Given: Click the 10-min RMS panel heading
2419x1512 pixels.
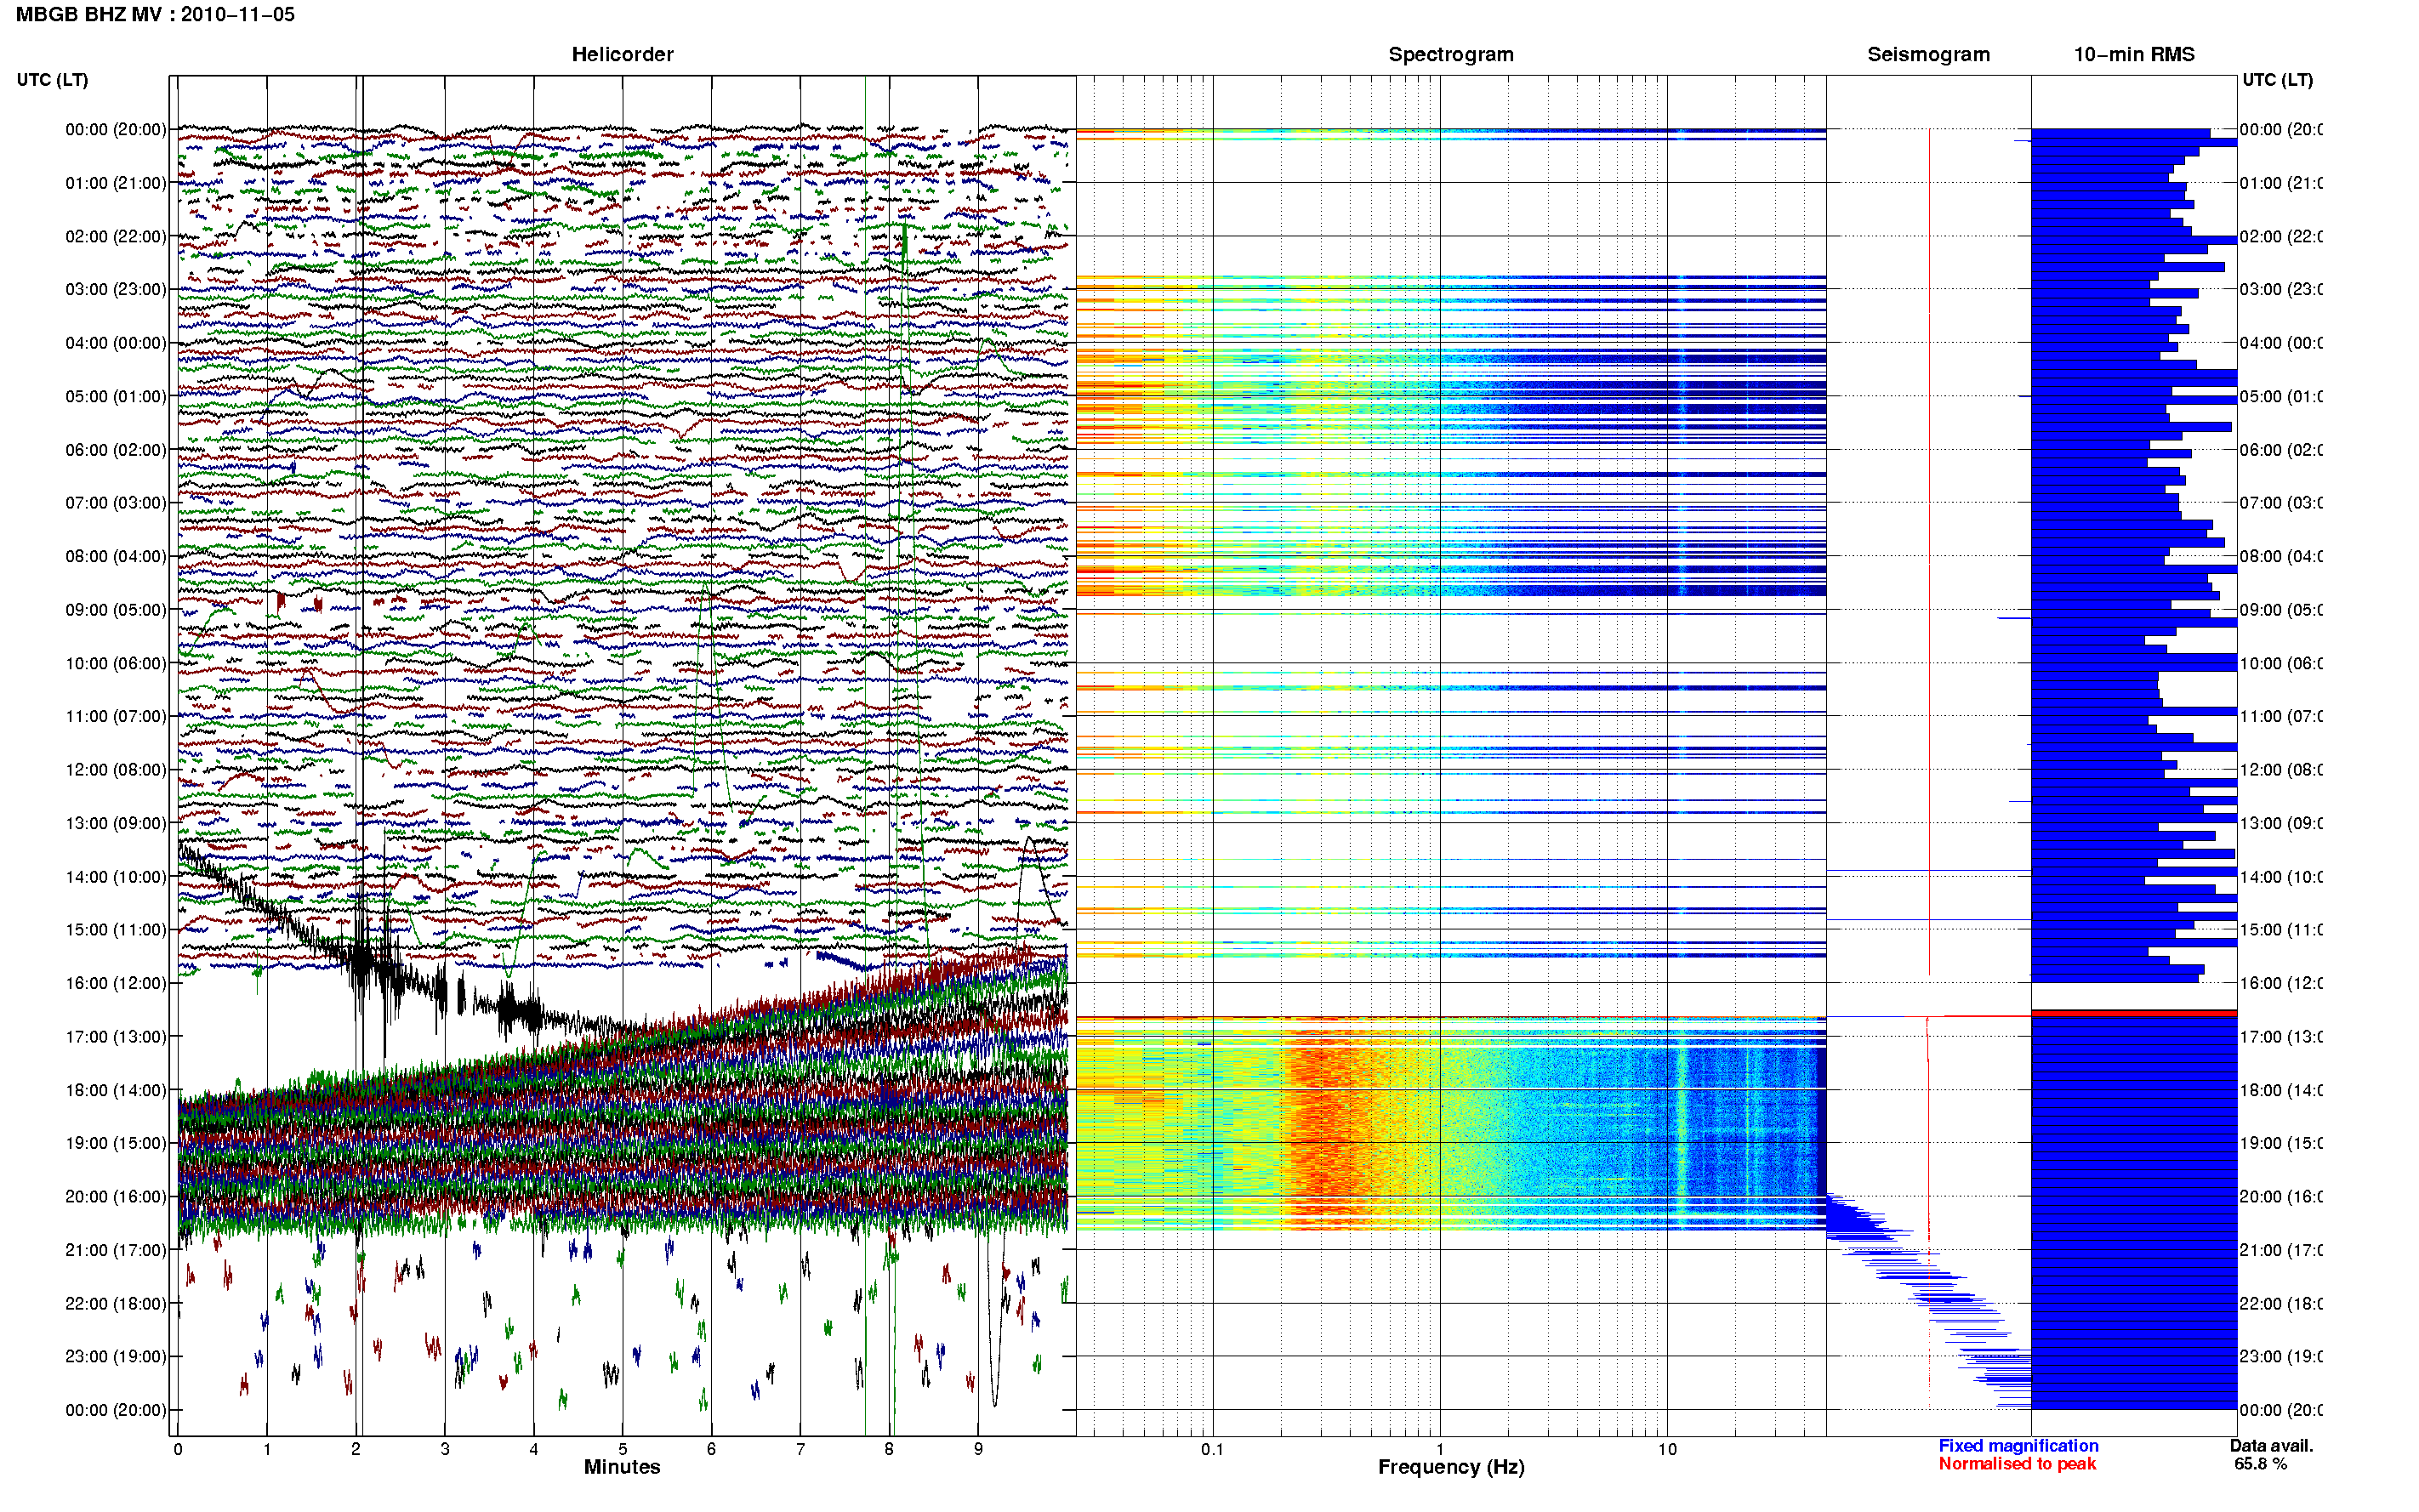Looking at the screenshot, I should coord(2134,54).
